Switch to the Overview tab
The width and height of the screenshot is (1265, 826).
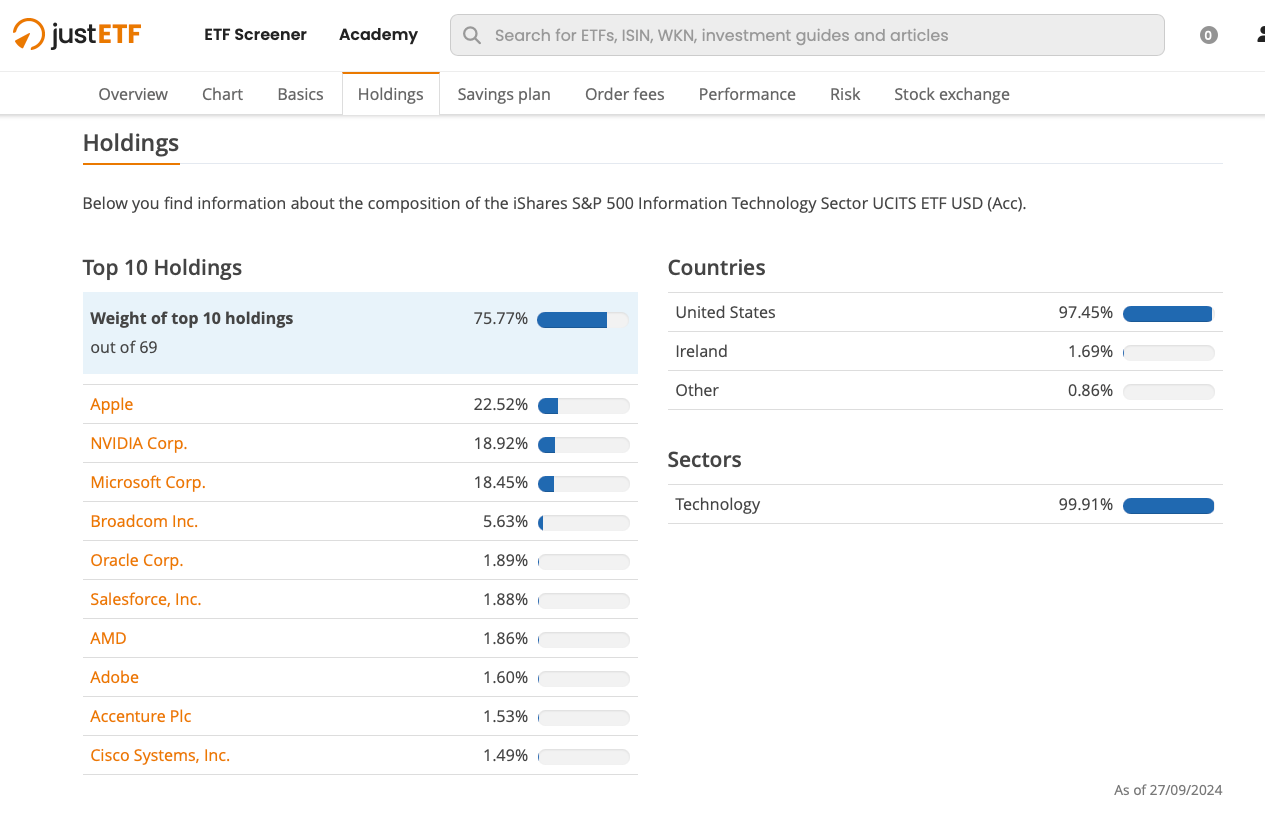coord(133,94)
